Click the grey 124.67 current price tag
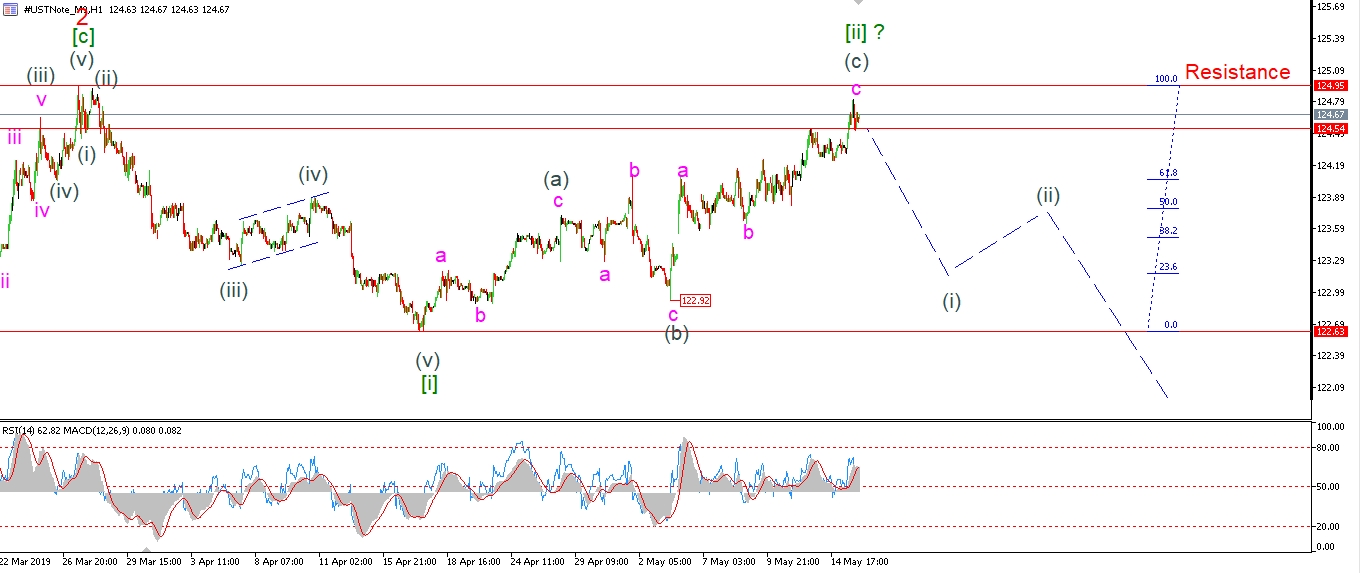Screen dimensions: 1361x573 (1331, 115)
